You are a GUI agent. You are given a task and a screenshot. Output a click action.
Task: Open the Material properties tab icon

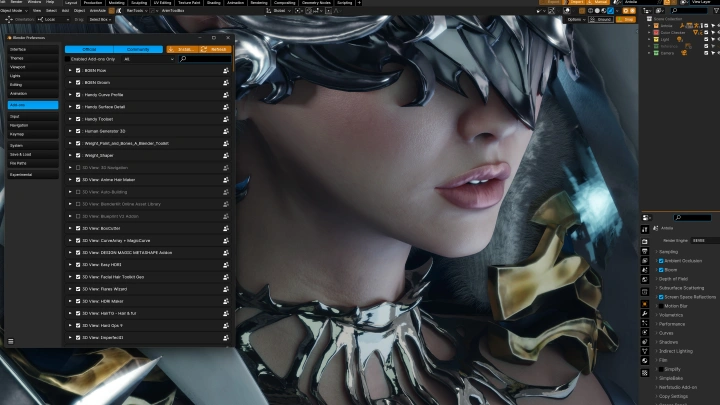tap(645, 360)
